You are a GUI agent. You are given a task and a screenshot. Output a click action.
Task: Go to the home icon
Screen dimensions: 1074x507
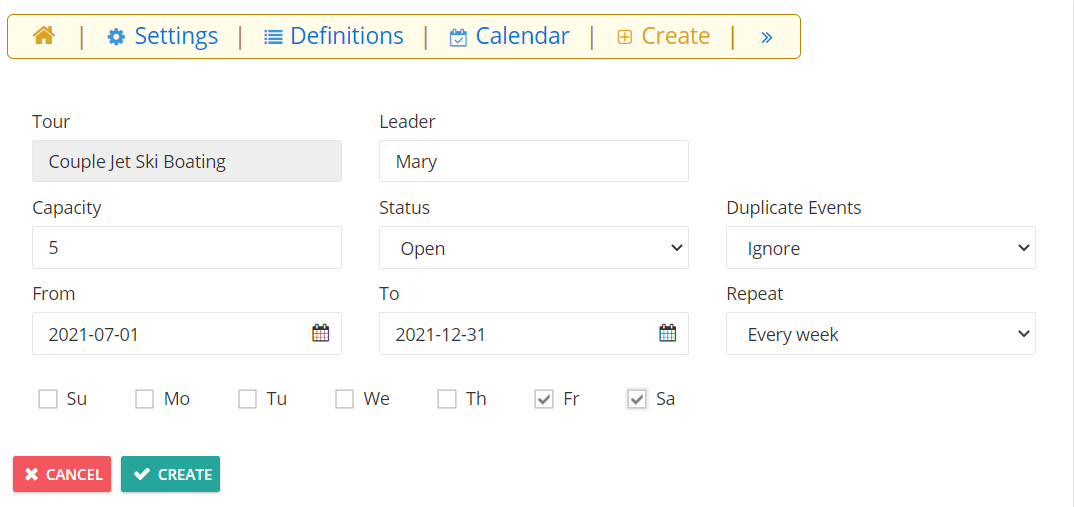tap(43, 36)
